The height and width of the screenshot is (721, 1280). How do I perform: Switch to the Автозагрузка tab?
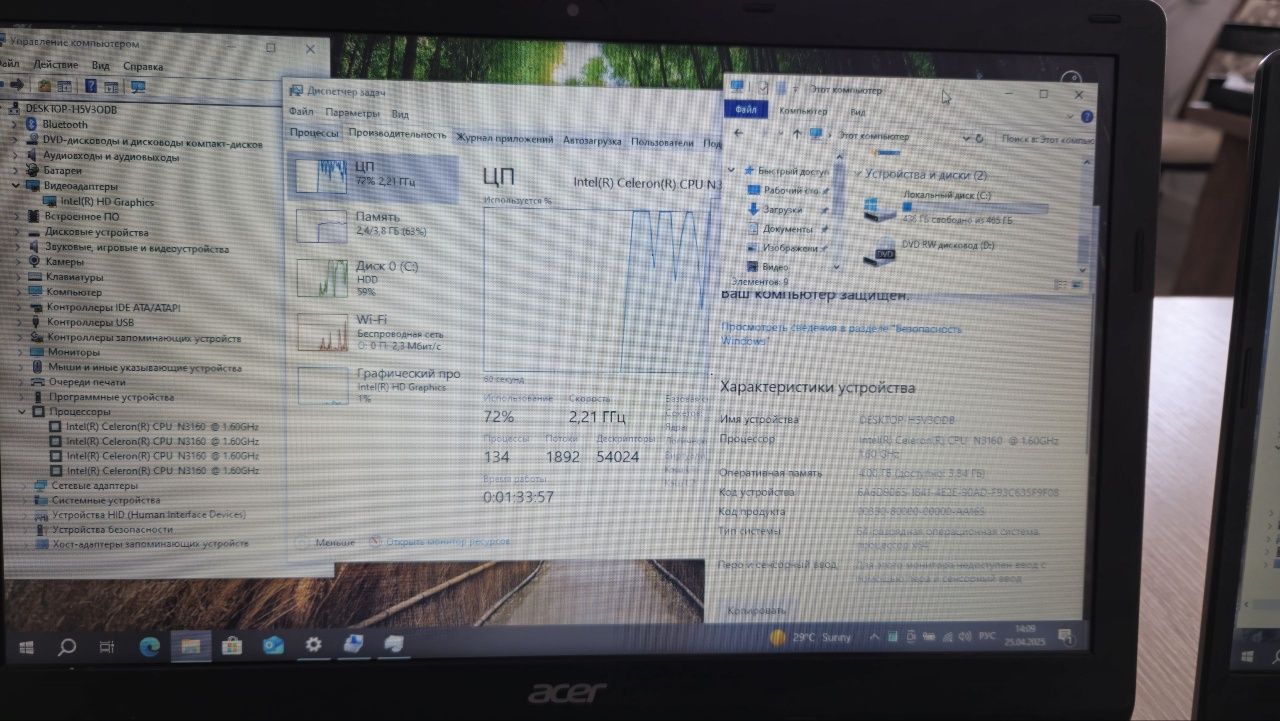point(592,141)
